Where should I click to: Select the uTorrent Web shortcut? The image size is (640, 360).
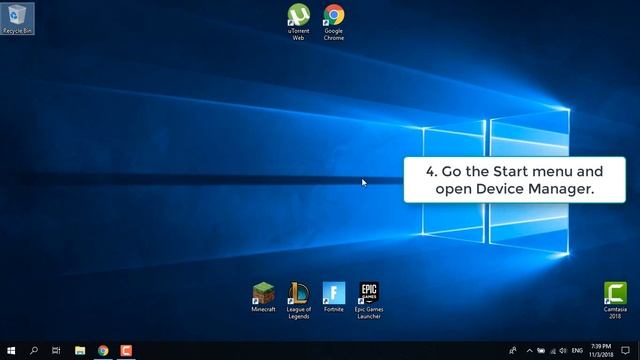(298, 22)
